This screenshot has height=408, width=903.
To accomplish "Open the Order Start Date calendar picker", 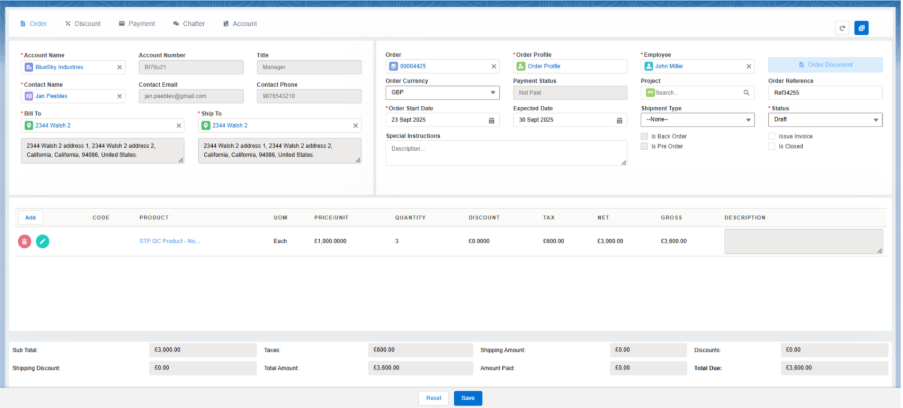I will [x=491, y=120].
